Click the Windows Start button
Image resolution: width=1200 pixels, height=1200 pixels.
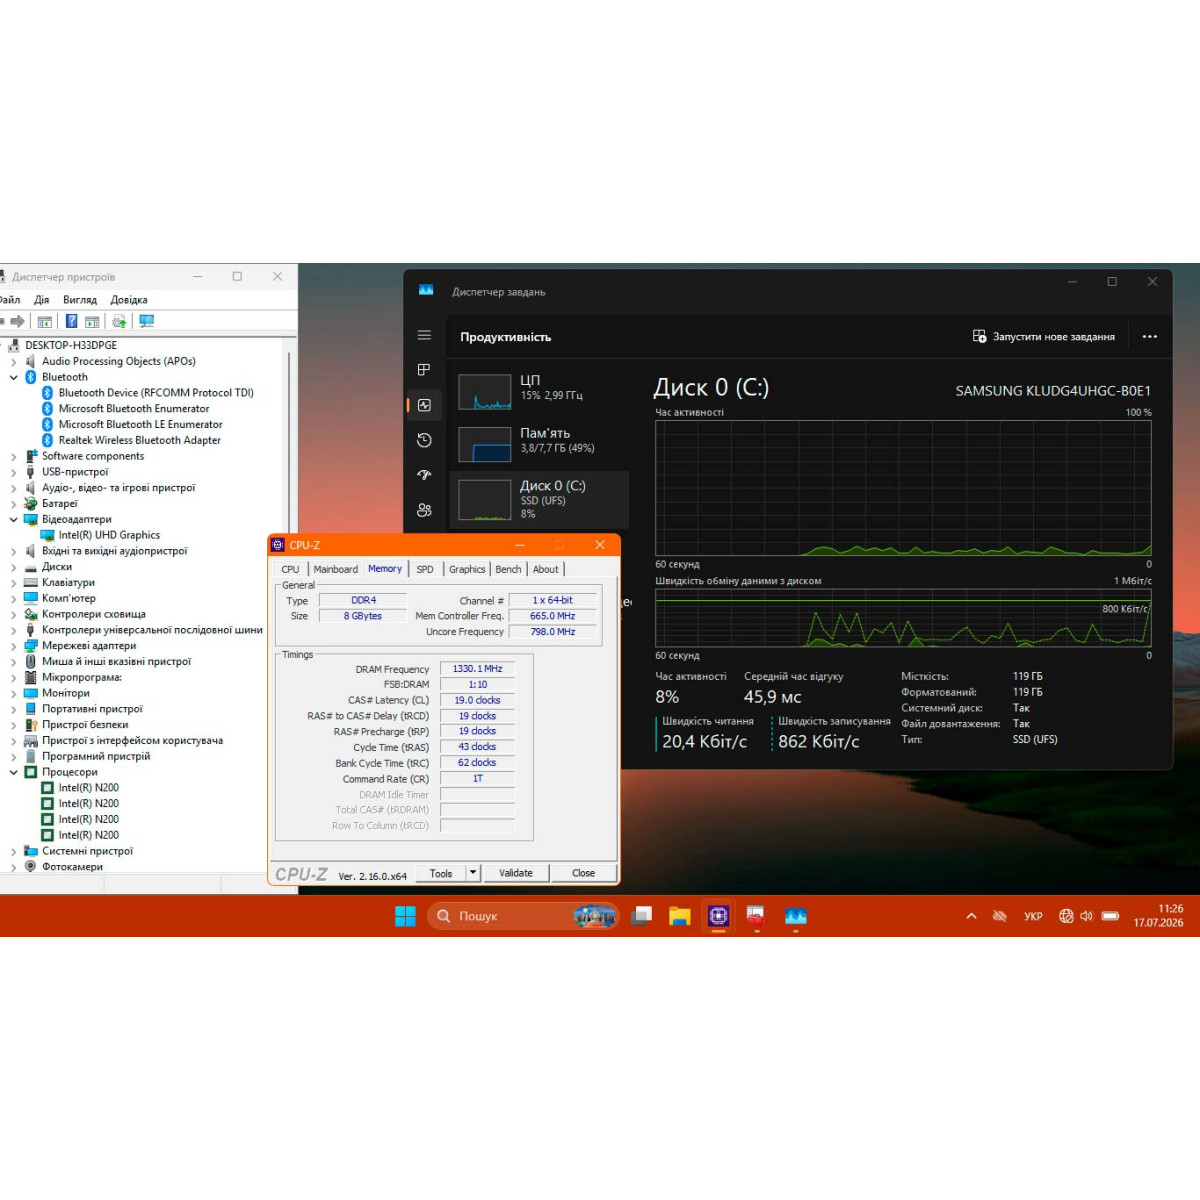click(405, 916)
